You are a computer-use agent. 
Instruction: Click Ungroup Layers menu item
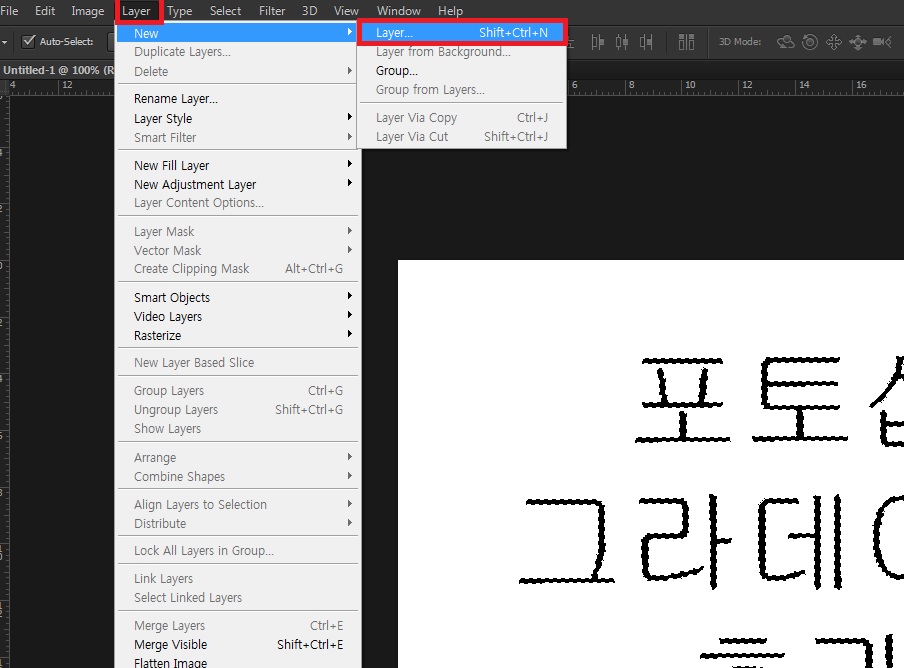point(238,410)
